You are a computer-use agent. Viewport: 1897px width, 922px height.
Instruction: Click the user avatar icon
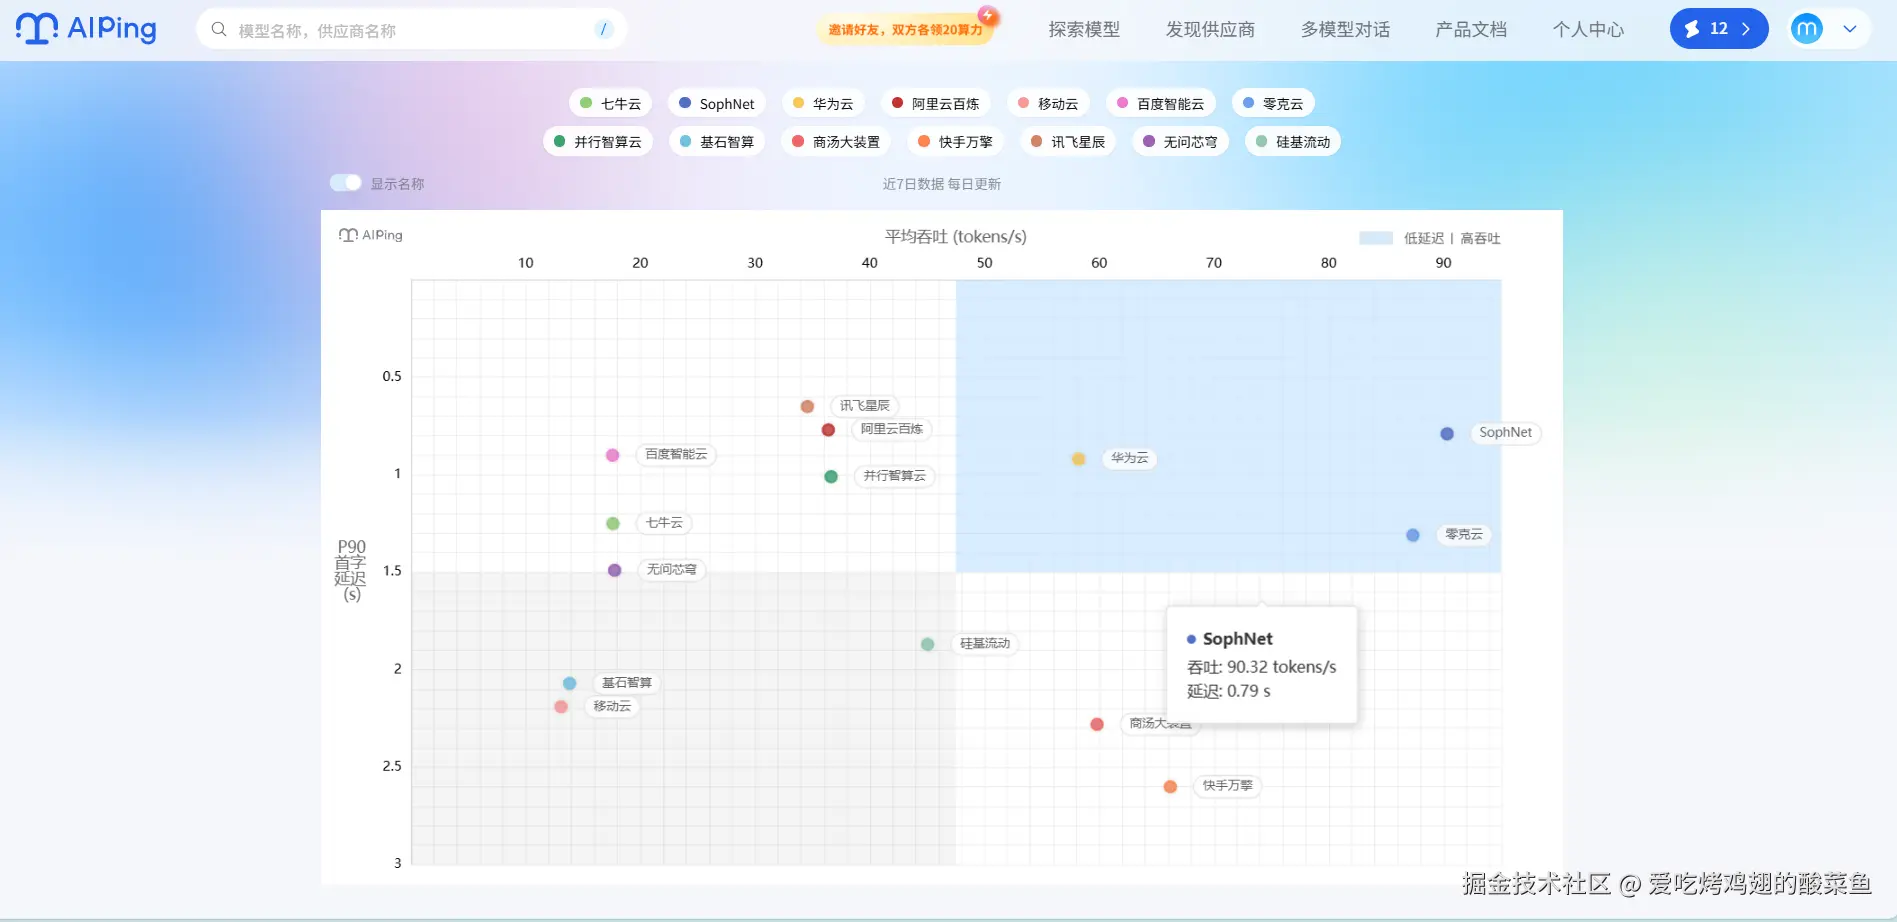click(x=1807, y=29)
